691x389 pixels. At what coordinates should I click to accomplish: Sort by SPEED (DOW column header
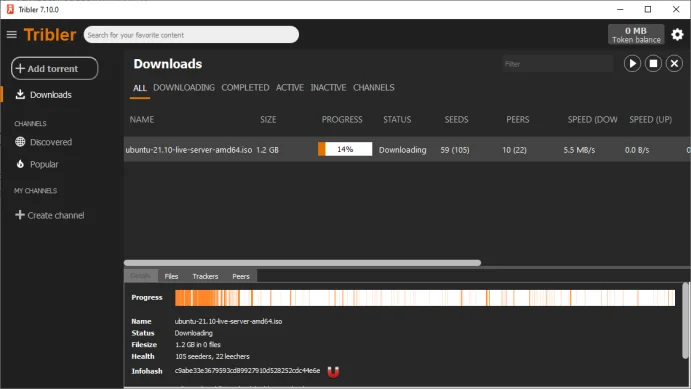[x=592, y=119]
